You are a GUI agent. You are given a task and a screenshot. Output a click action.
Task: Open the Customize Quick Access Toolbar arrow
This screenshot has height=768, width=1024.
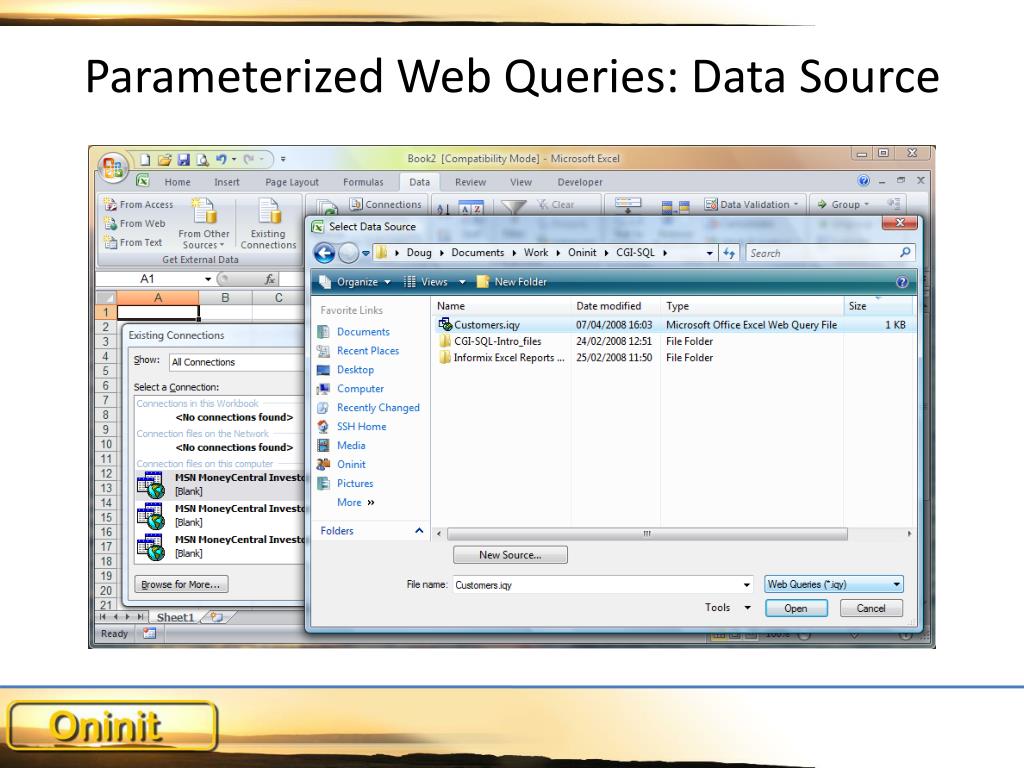[283, 159]
